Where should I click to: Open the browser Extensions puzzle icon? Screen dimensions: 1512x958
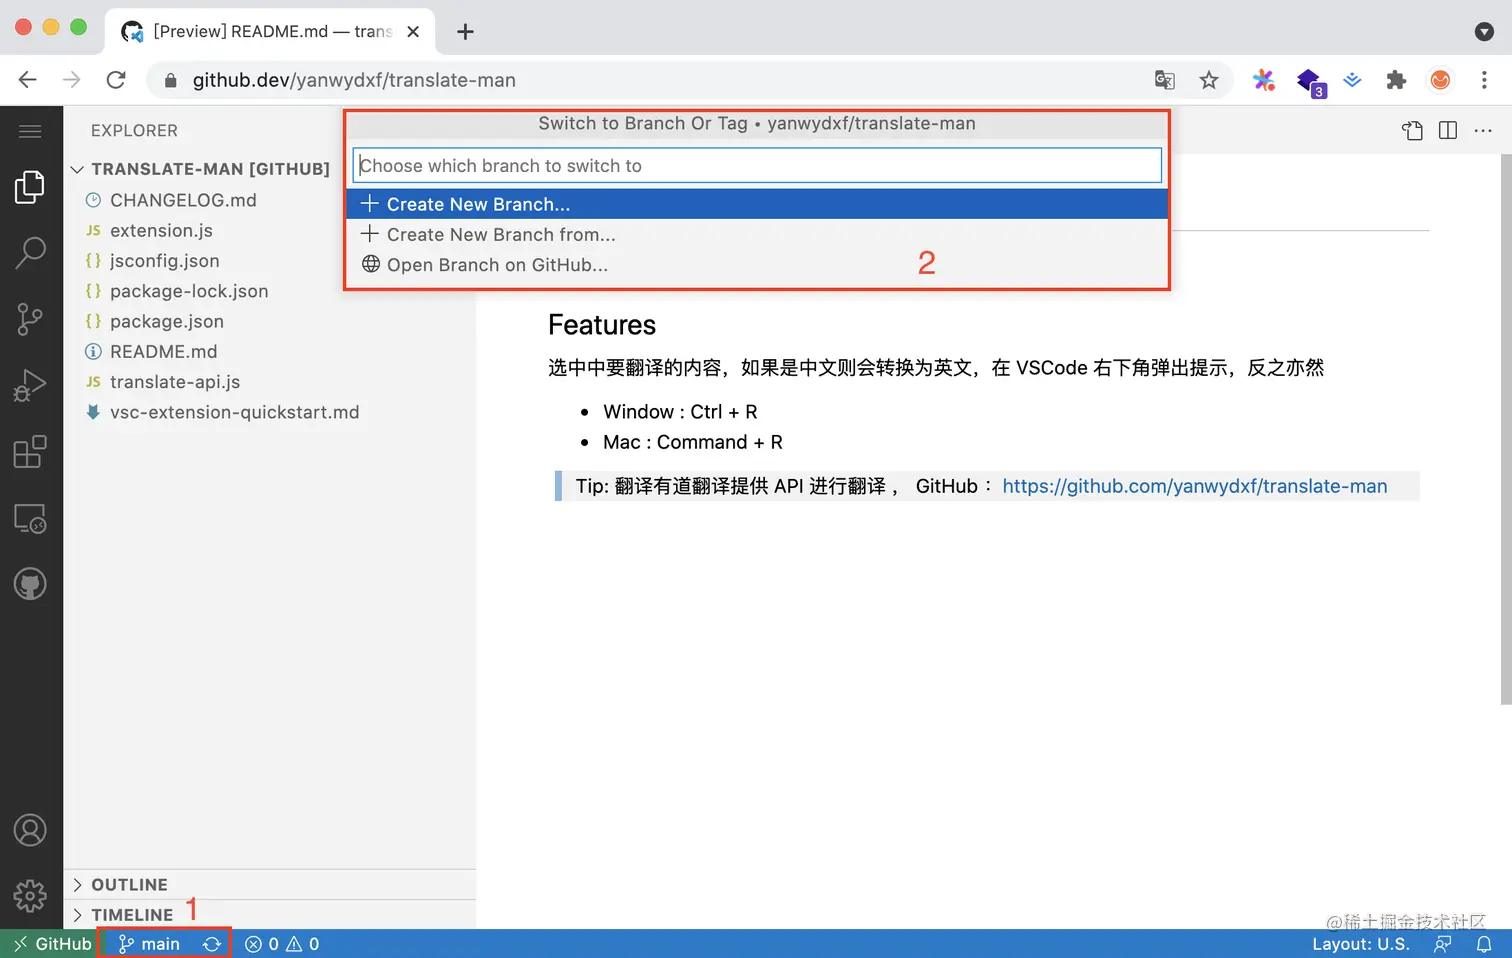click(1396, 80)
